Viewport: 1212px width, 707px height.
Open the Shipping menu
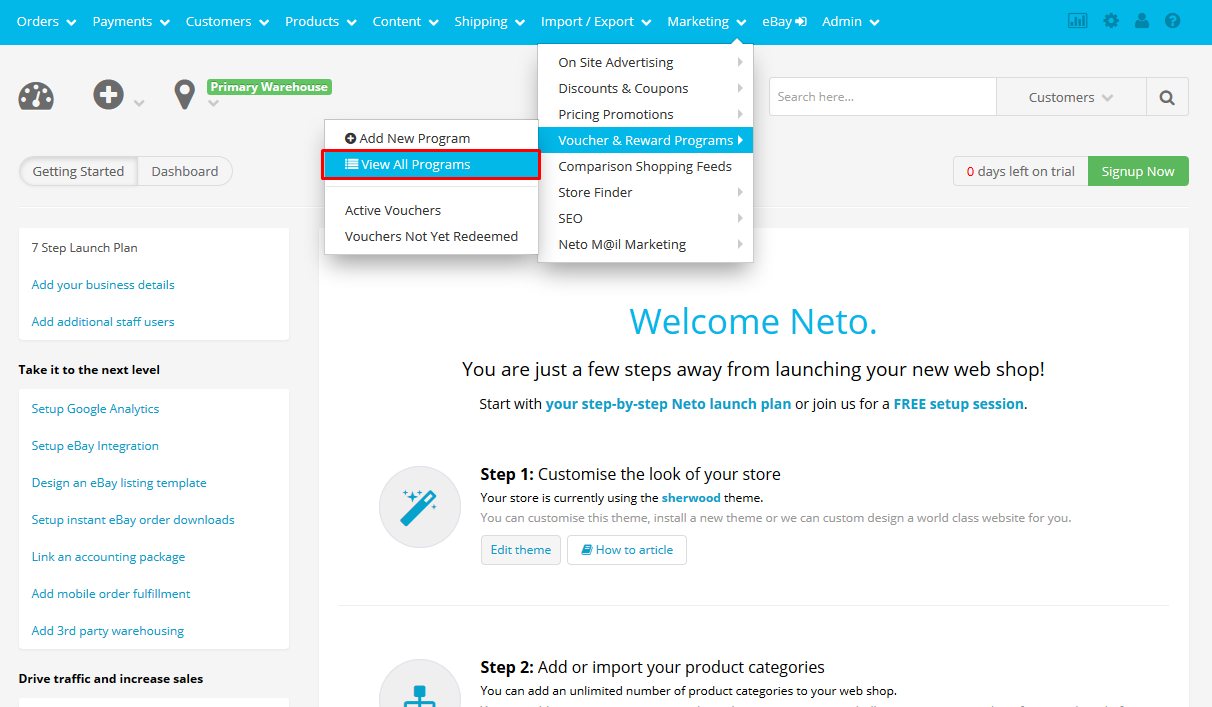tap(490, 22)
